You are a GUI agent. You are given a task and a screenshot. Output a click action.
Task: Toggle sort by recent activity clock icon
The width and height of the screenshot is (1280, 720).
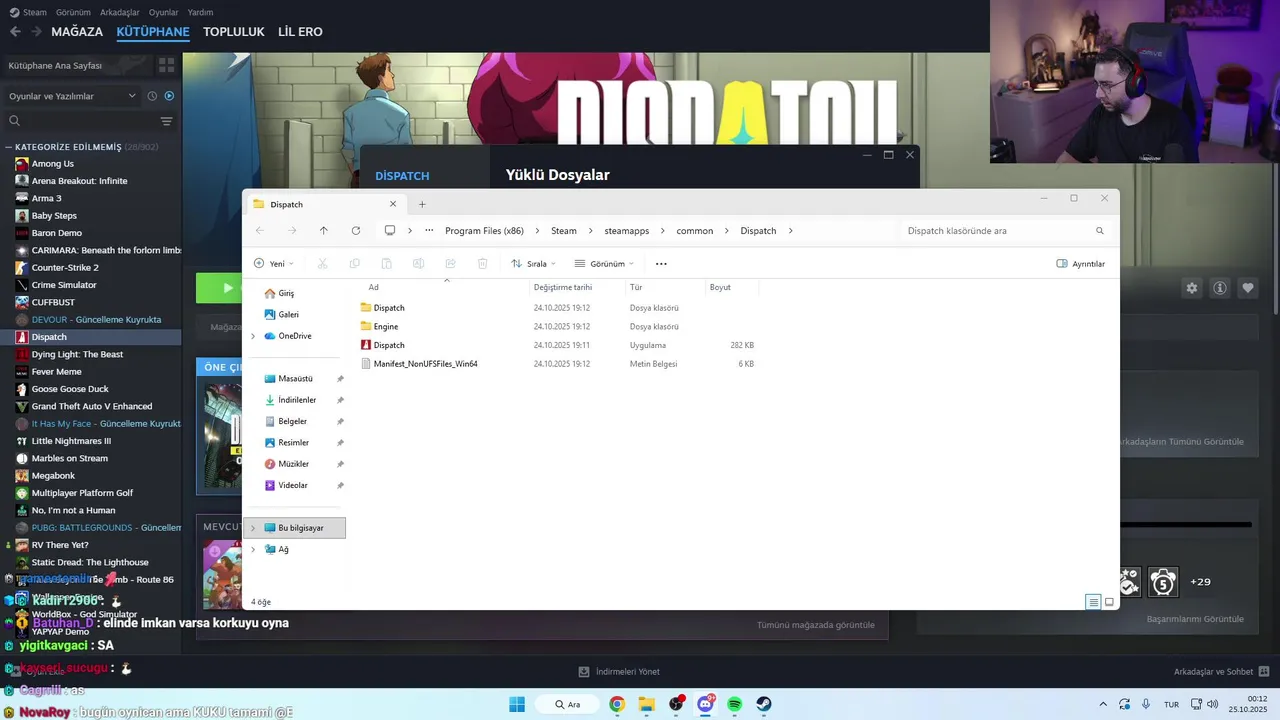point(152,96)
